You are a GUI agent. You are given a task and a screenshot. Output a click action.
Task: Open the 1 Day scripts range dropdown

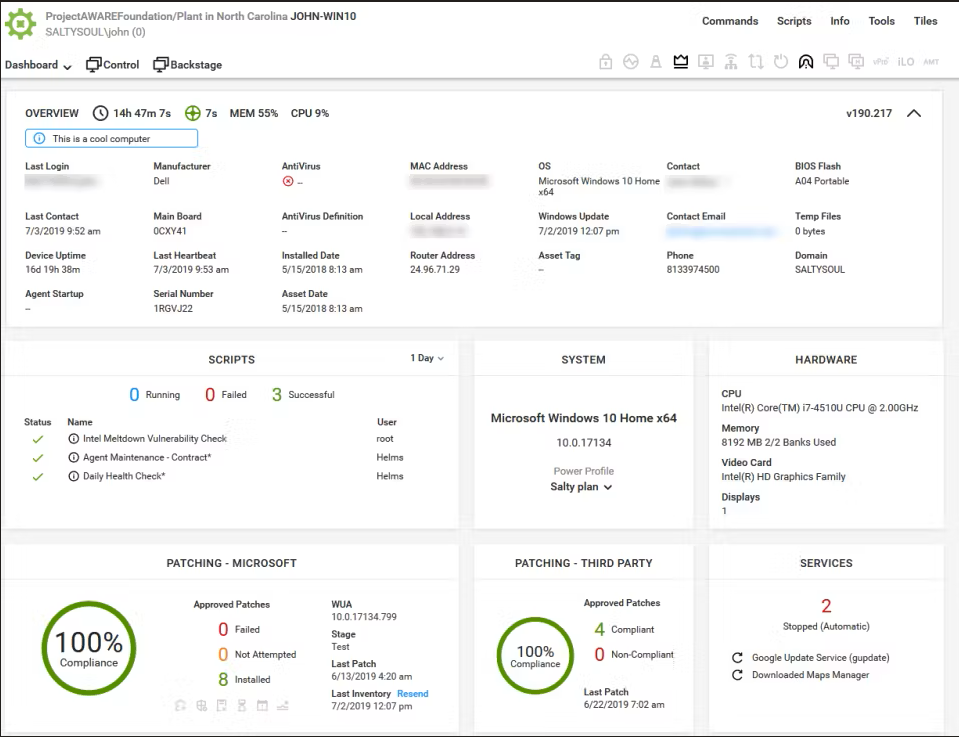pos(427,358)
